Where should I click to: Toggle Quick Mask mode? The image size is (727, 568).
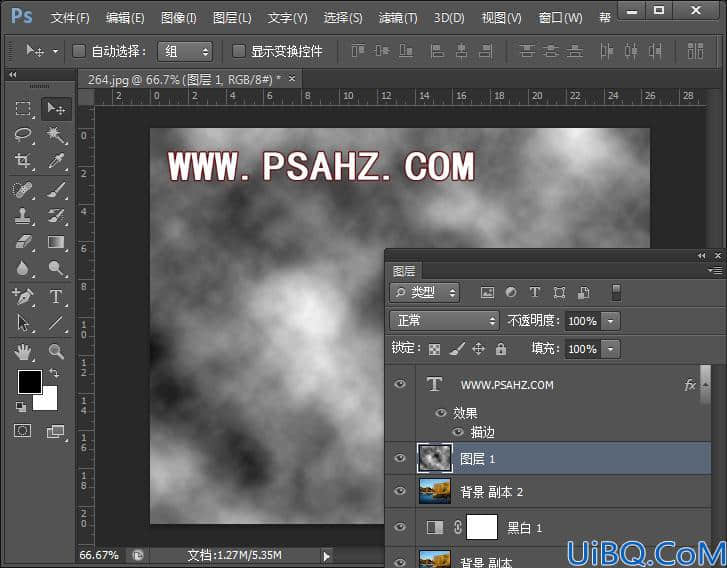(x=22, y=431)
